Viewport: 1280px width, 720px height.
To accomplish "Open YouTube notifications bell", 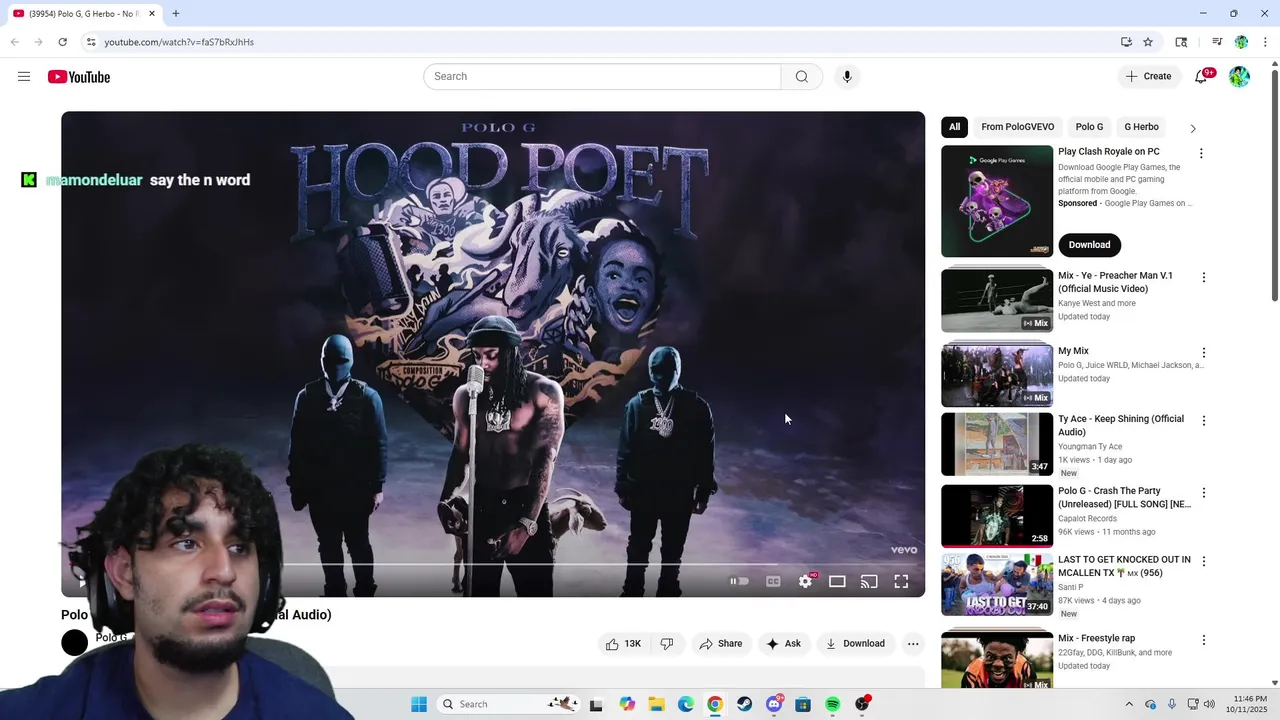I will point(1202,77).
